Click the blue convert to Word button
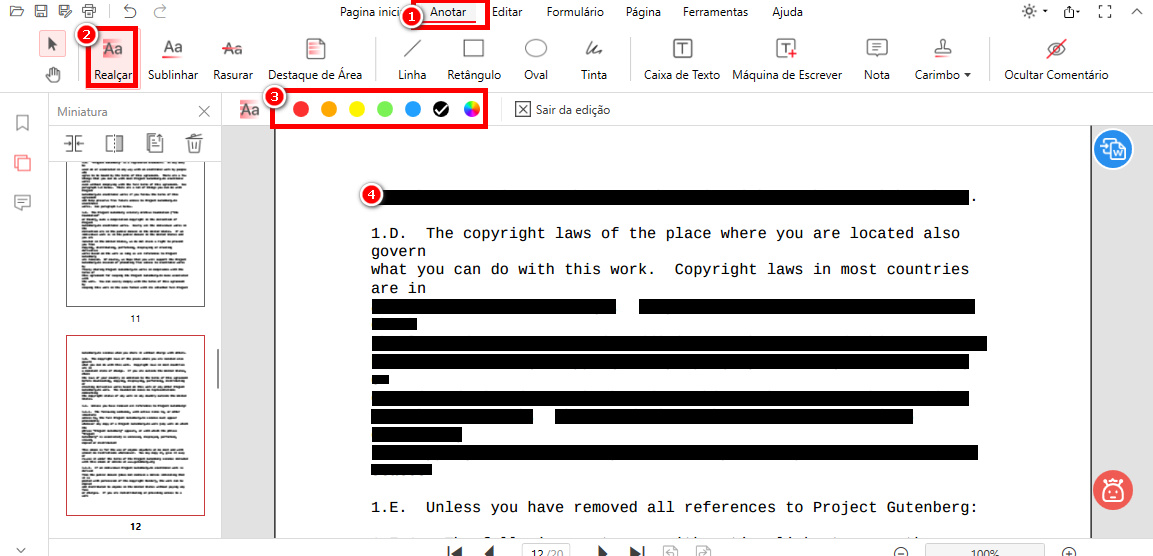This screenshot has width=1153, height=556. point(1113,148)
